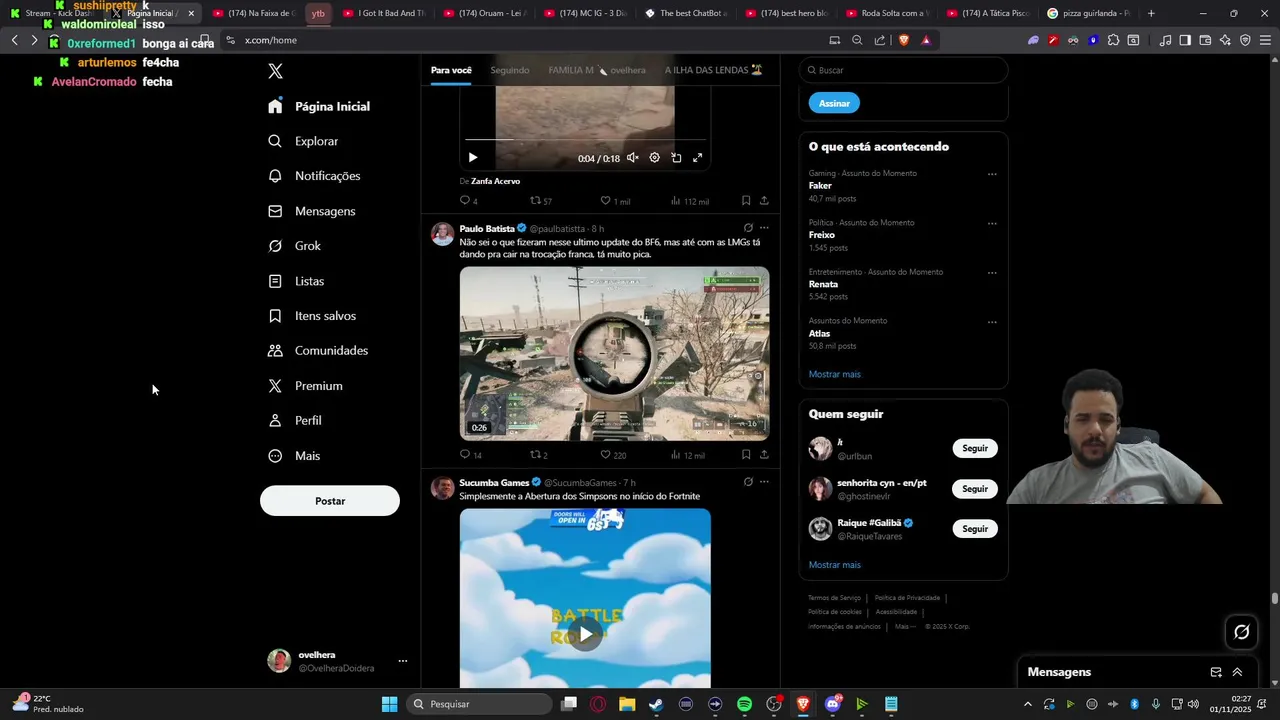Open Sucumba Games profile avatar
The height and width of the screenshot is (720, 1280).
(442, 488)
